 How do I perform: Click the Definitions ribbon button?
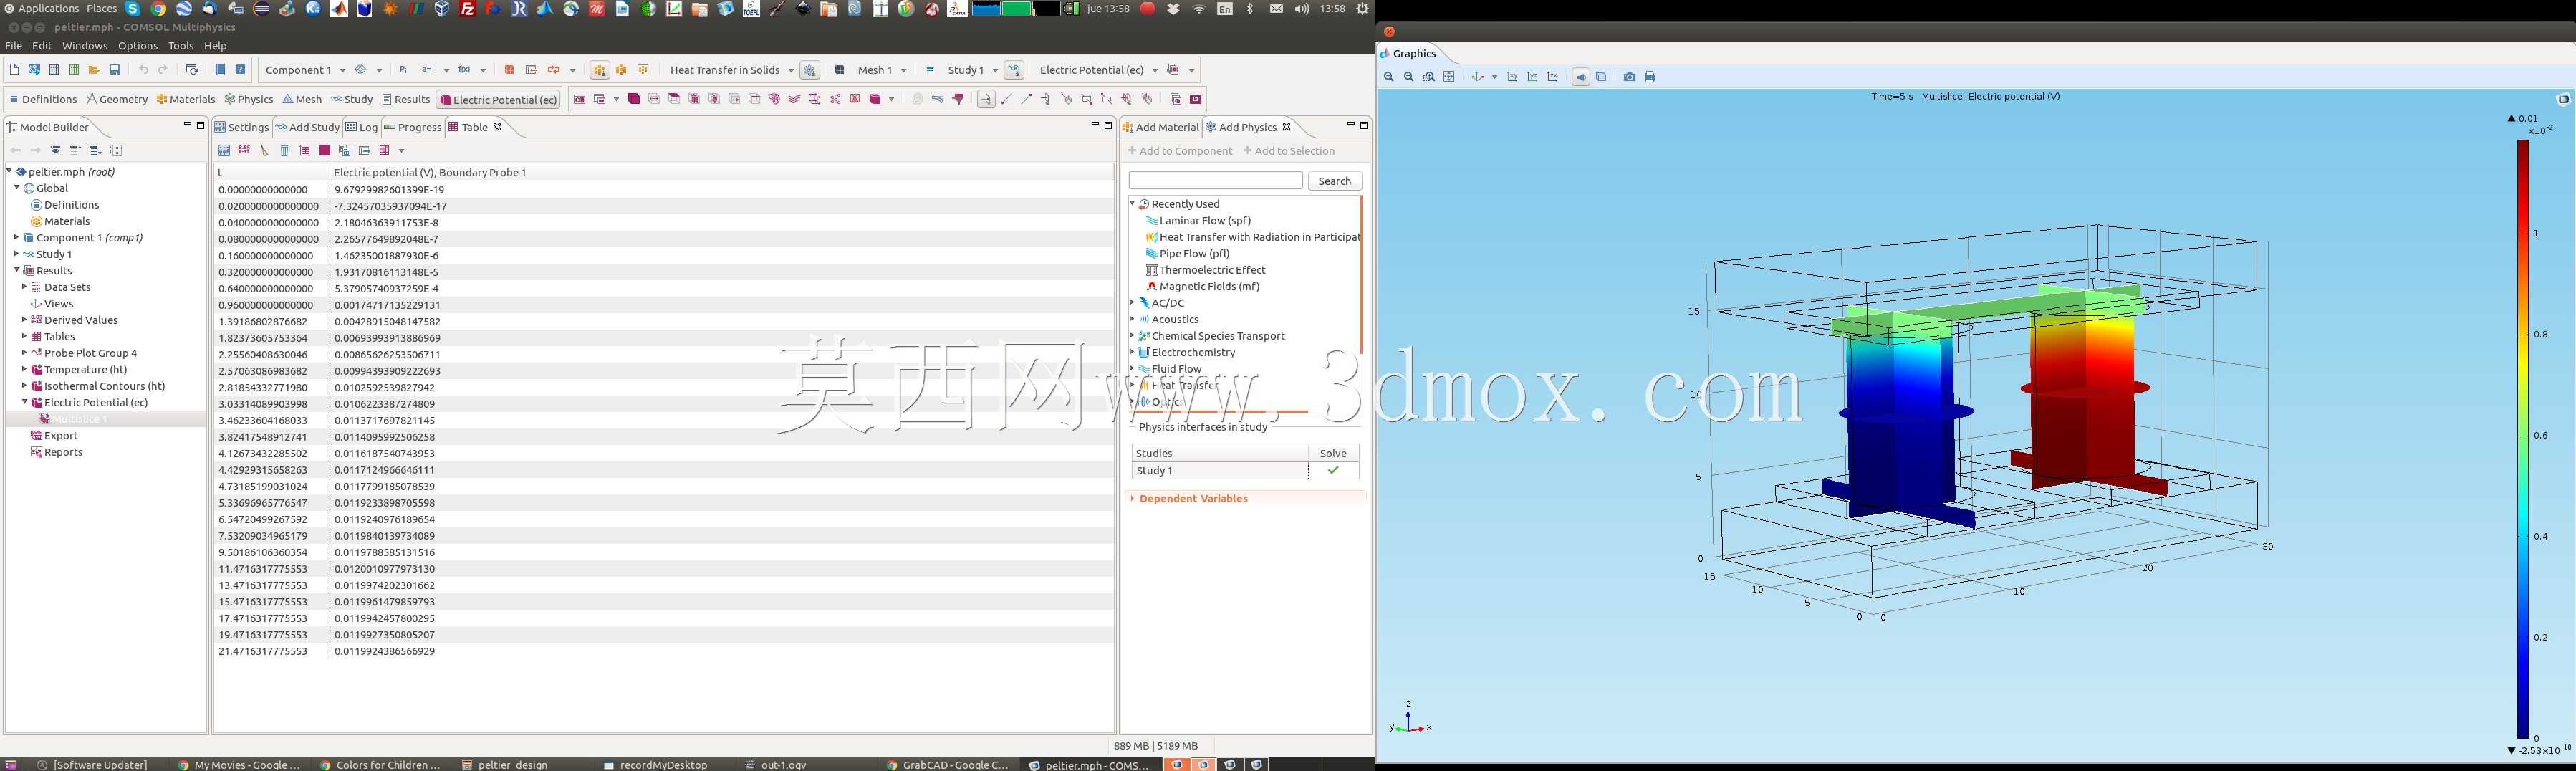coord(43,99)
